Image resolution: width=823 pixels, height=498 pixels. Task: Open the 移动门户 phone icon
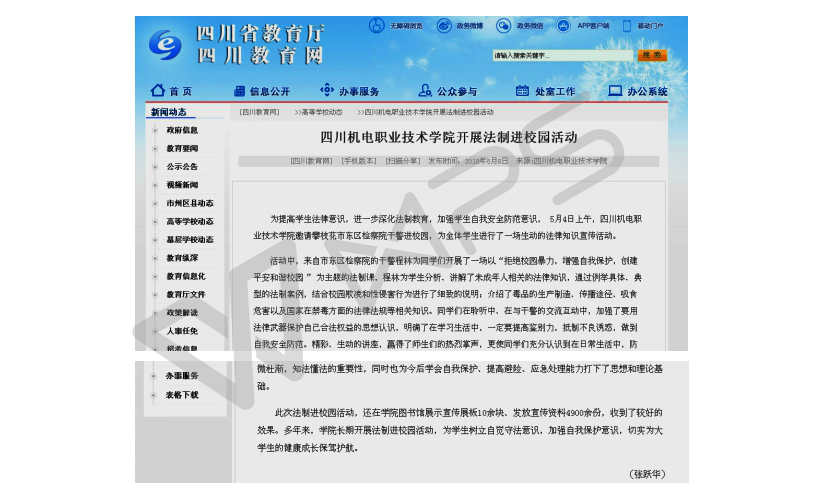click(627, 25)
